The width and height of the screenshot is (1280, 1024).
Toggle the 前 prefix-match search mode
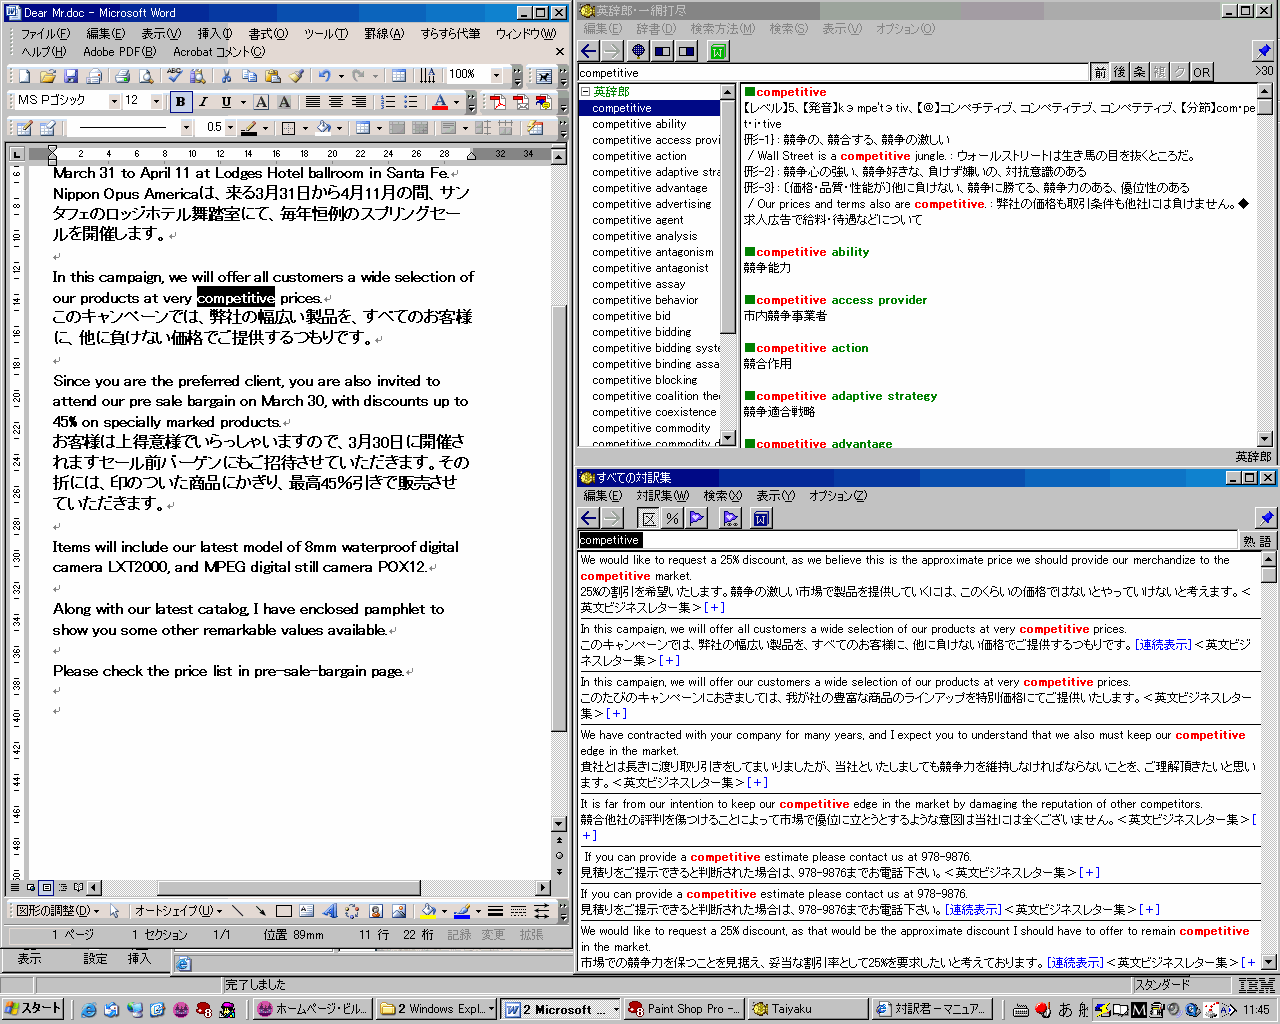(x=1100, y=72)
